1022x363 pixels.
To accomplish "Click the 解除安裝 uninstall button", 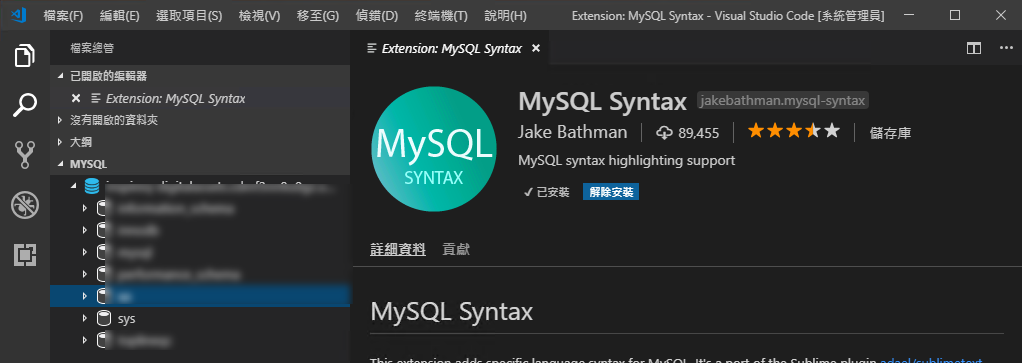I will (x=611, y=192).
